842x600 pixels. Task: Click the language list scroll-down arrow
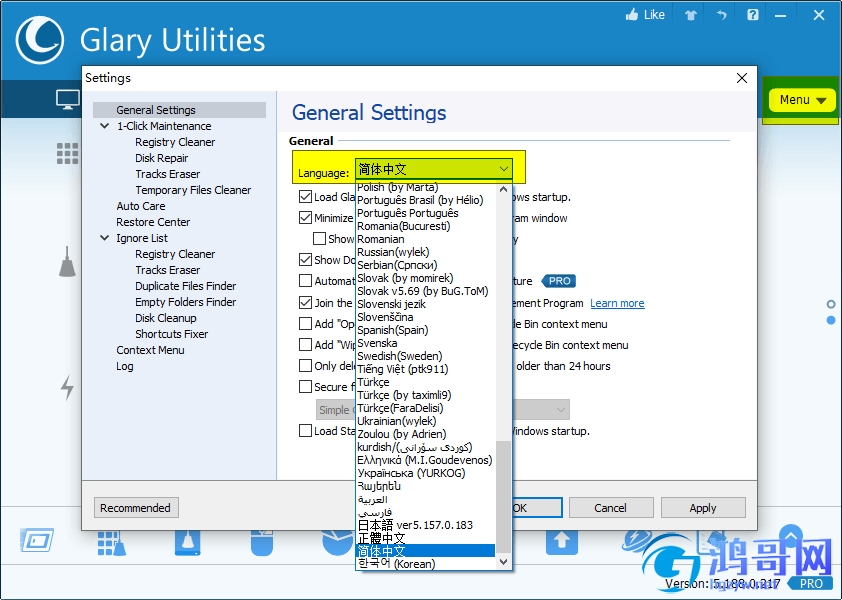tap(503, 562)
